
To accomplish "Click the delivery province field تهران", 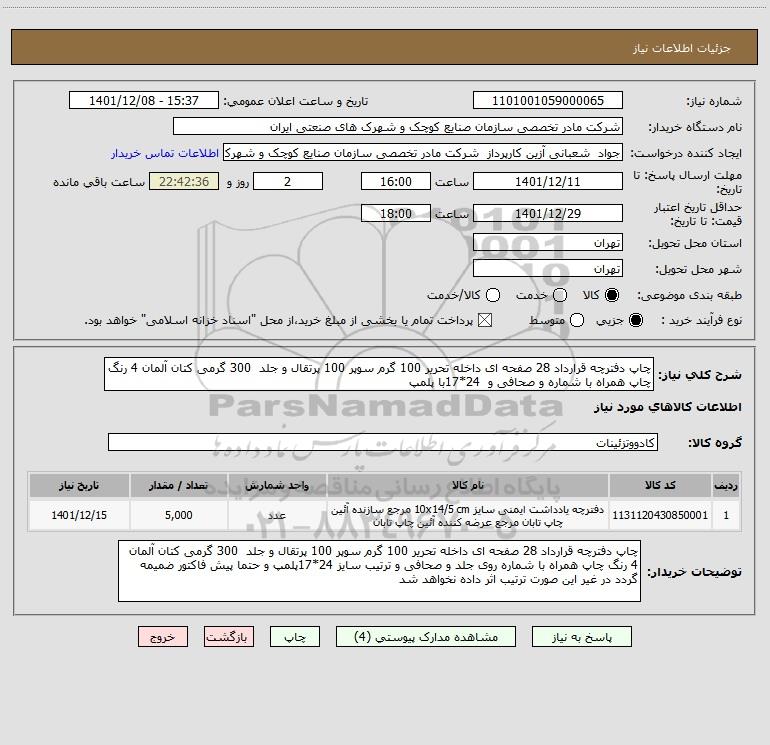I will [x=548, y=243].
